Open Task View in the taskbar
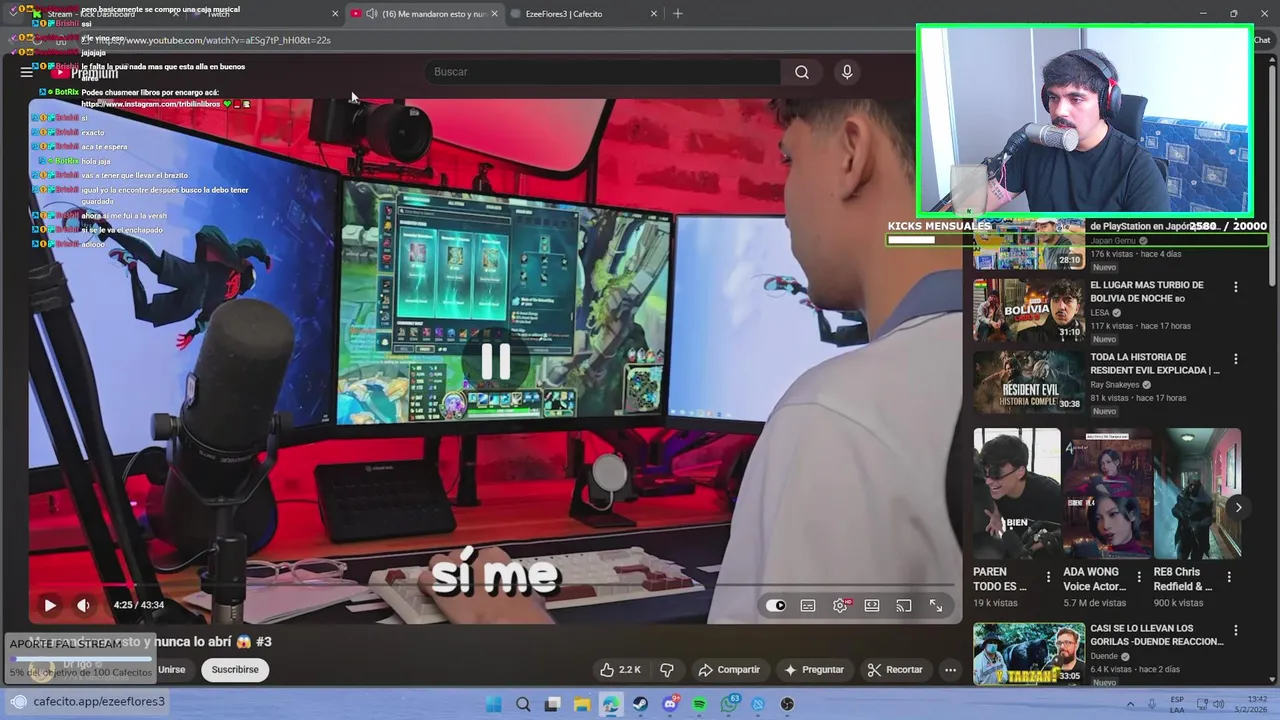Screen dimensions: 1280x720 pos(552,704)
